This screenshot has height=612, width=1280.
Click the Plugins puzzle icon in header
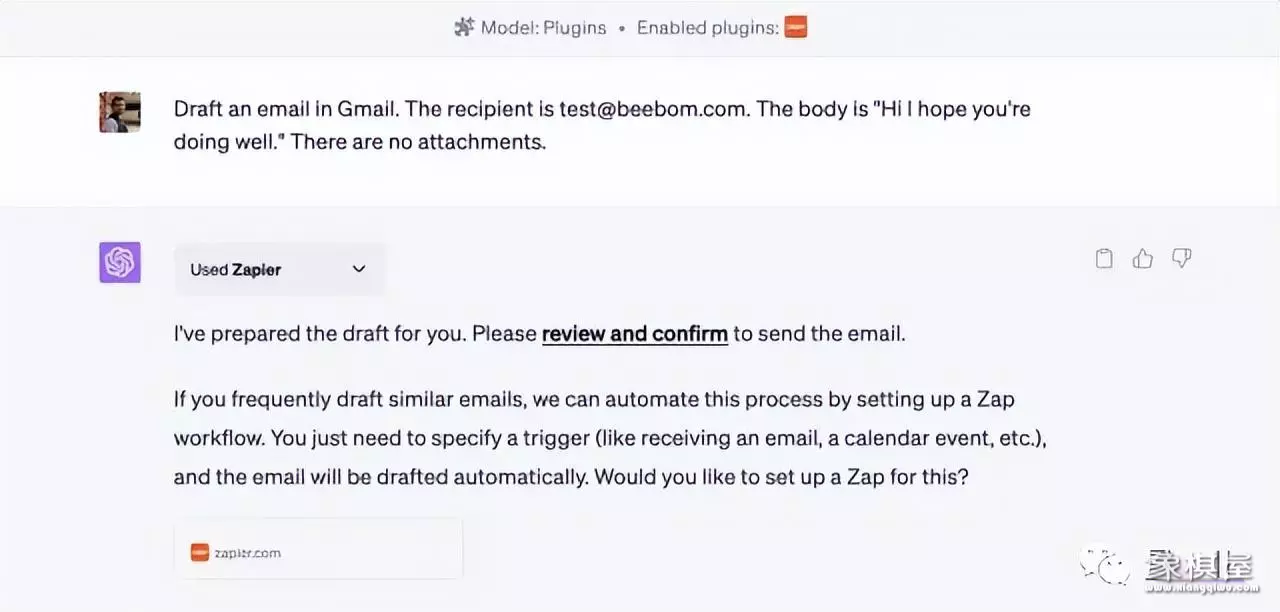tap(463, 27)
